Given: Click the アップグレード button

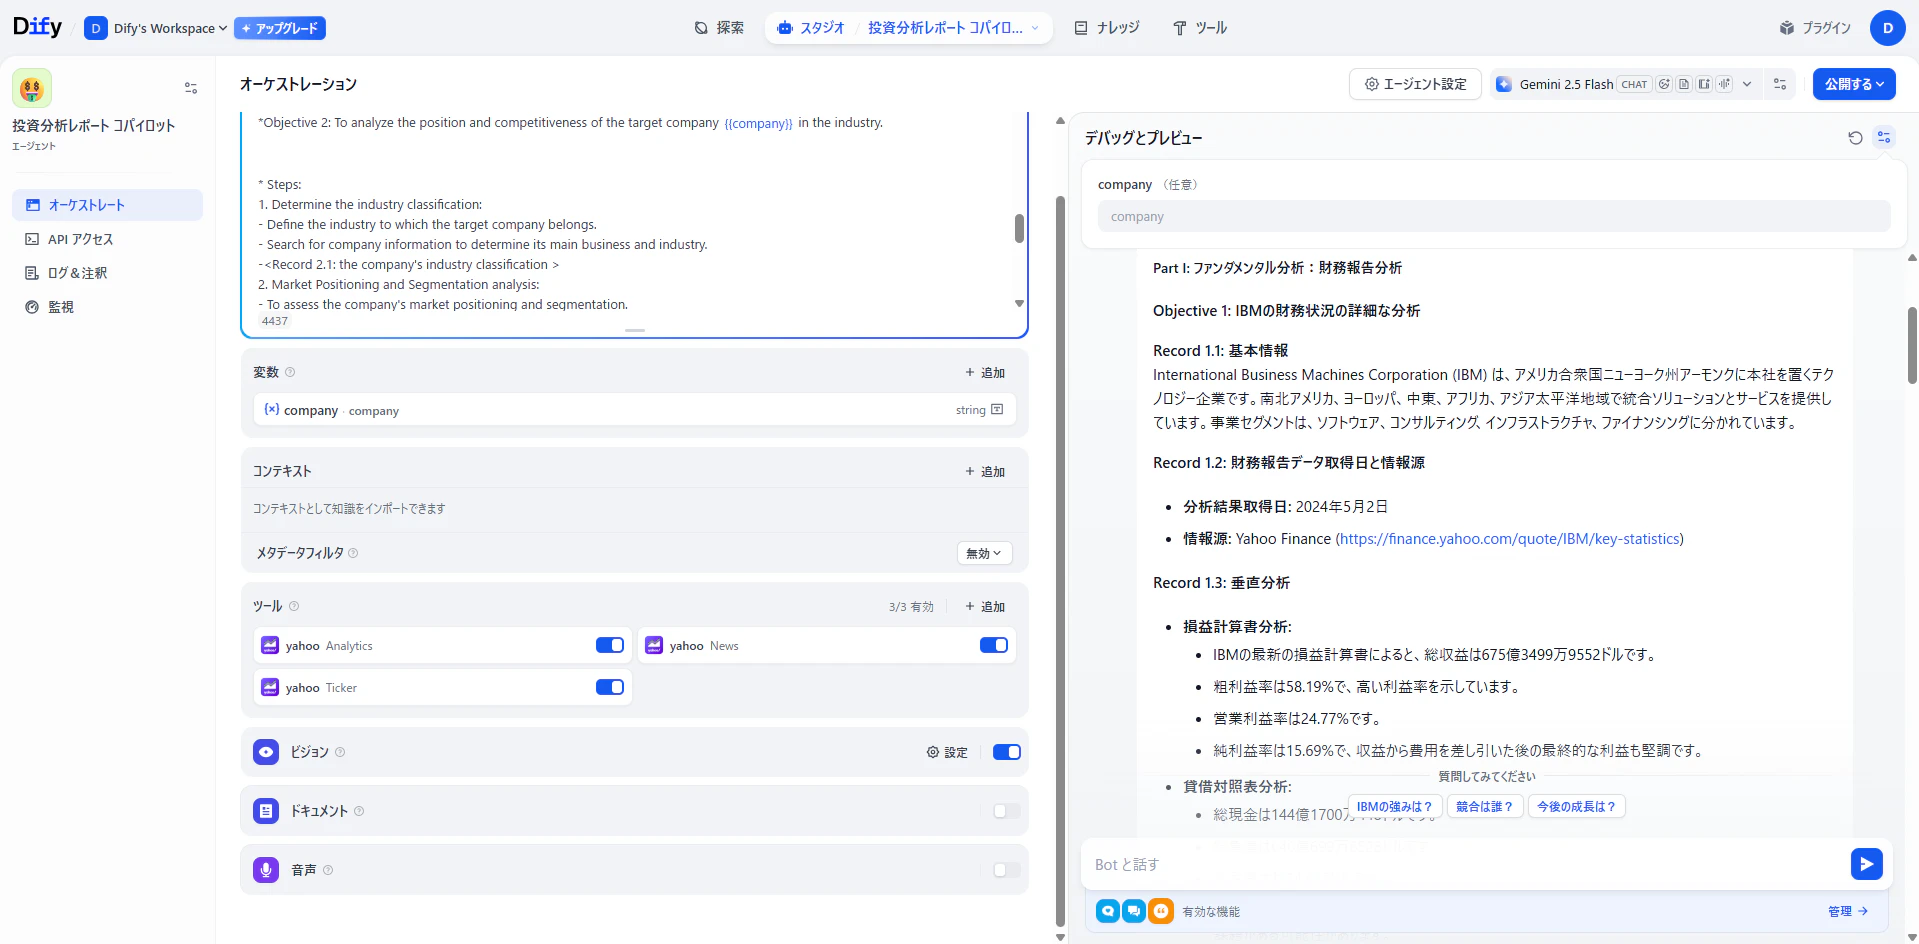Looking at the screenshot, I should (280, 28).
